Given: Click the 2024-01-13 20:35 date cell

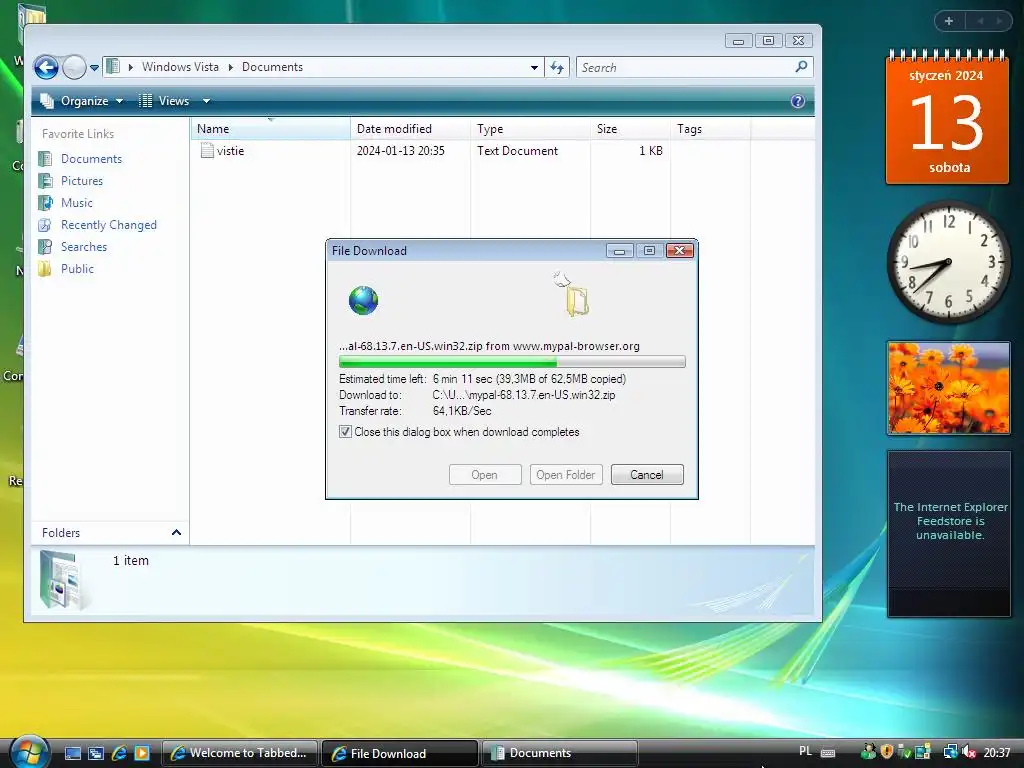Looking at the screenshot, I should [x=400, y=151].
